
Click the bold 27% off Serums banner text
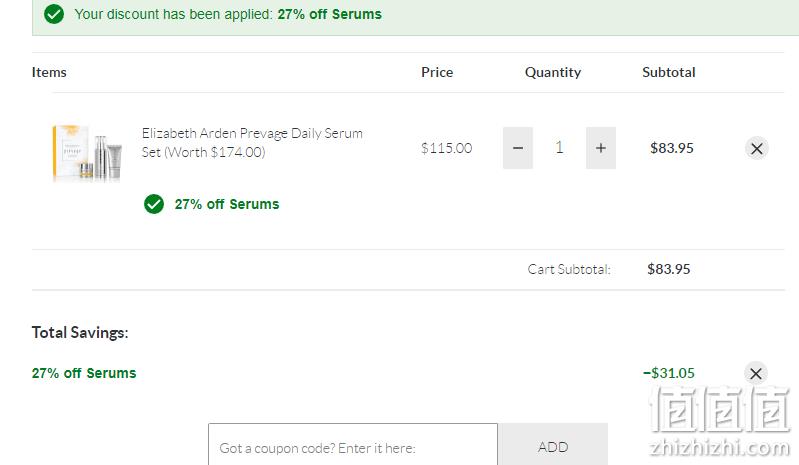(x=329, y=14)
